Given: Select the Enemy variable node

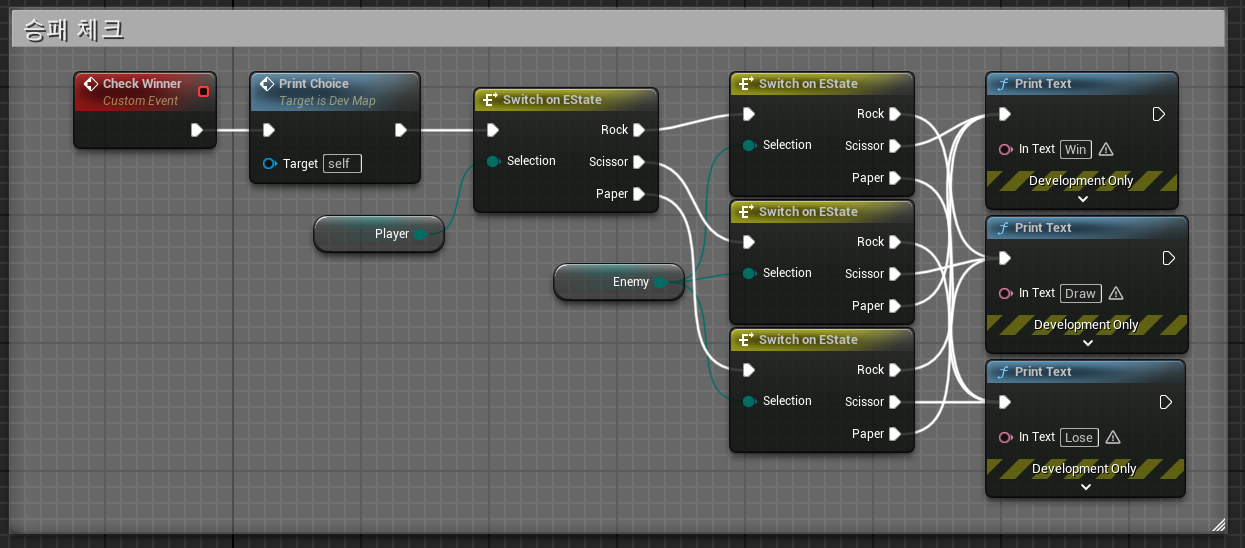Looking at the screenshot, I should coord(619,282).
